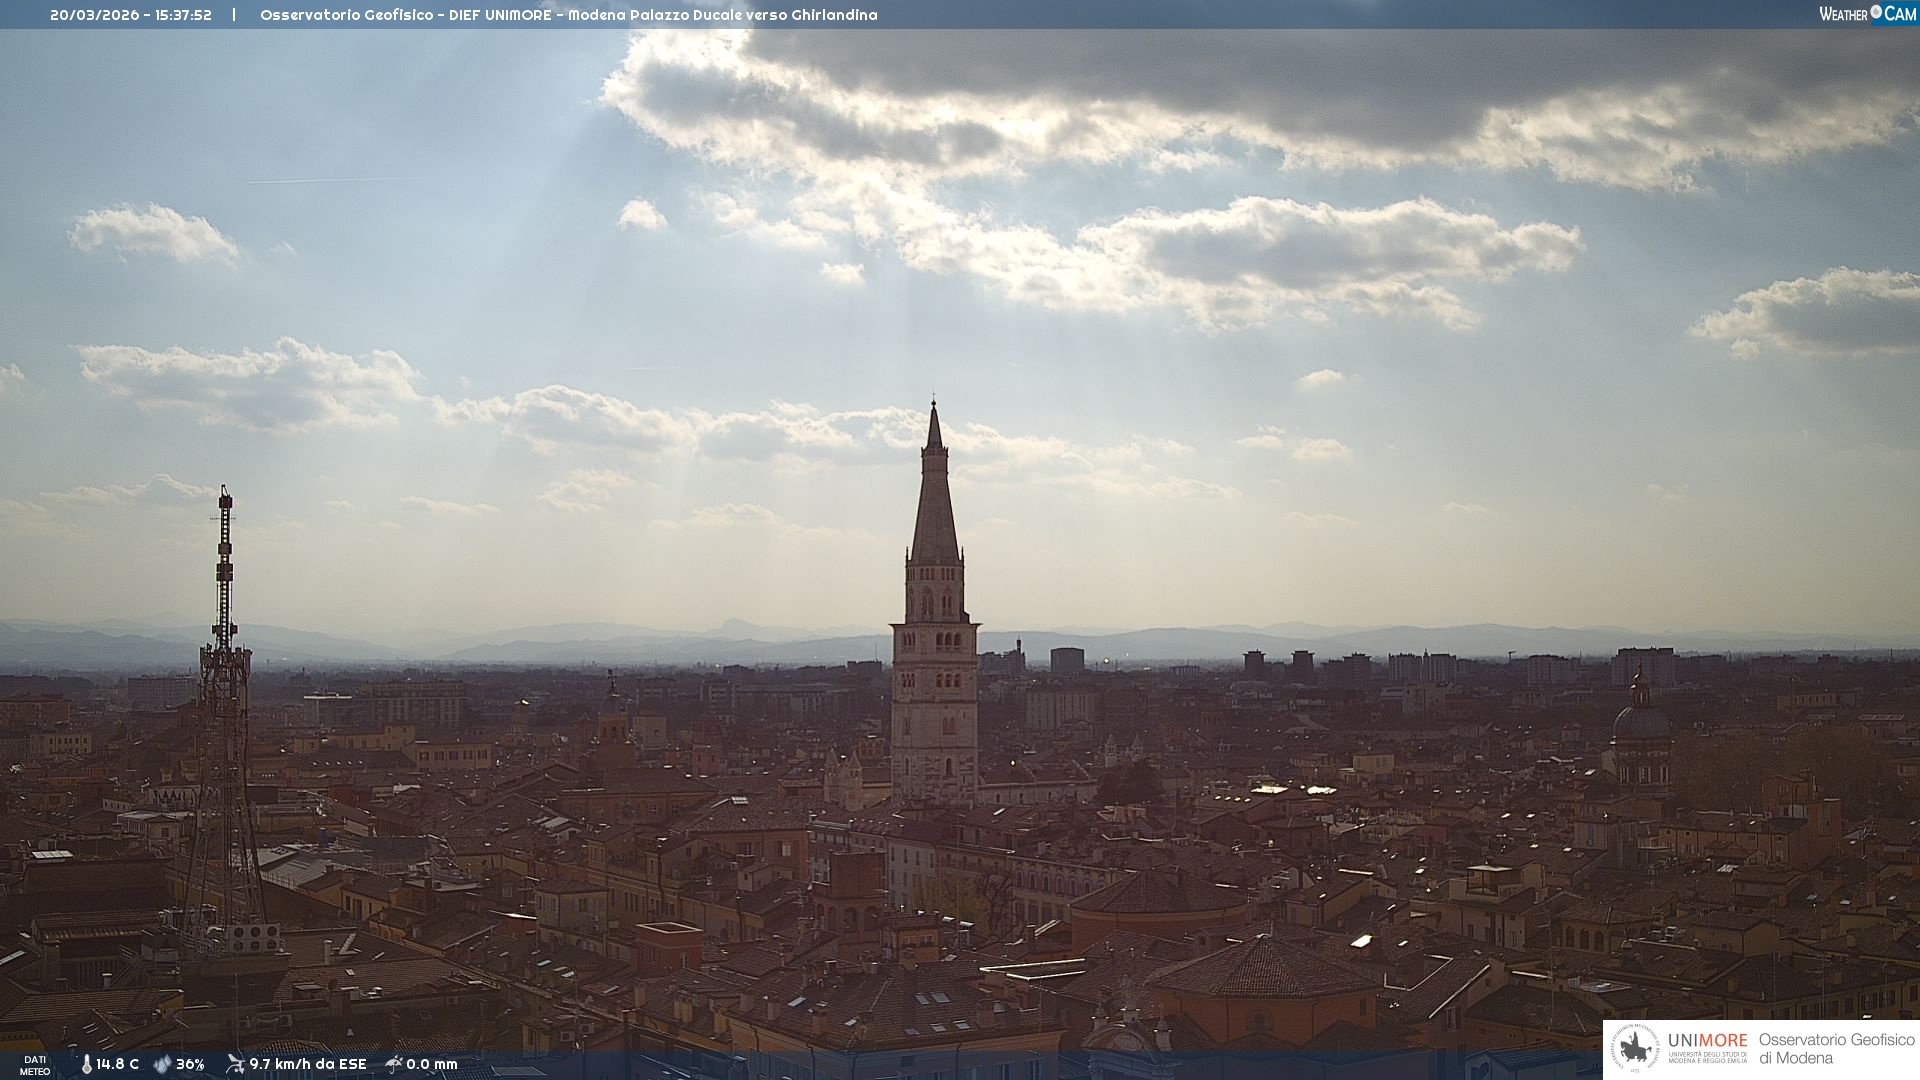Click the 20/03/2026 date stamp

pos(94,15)
